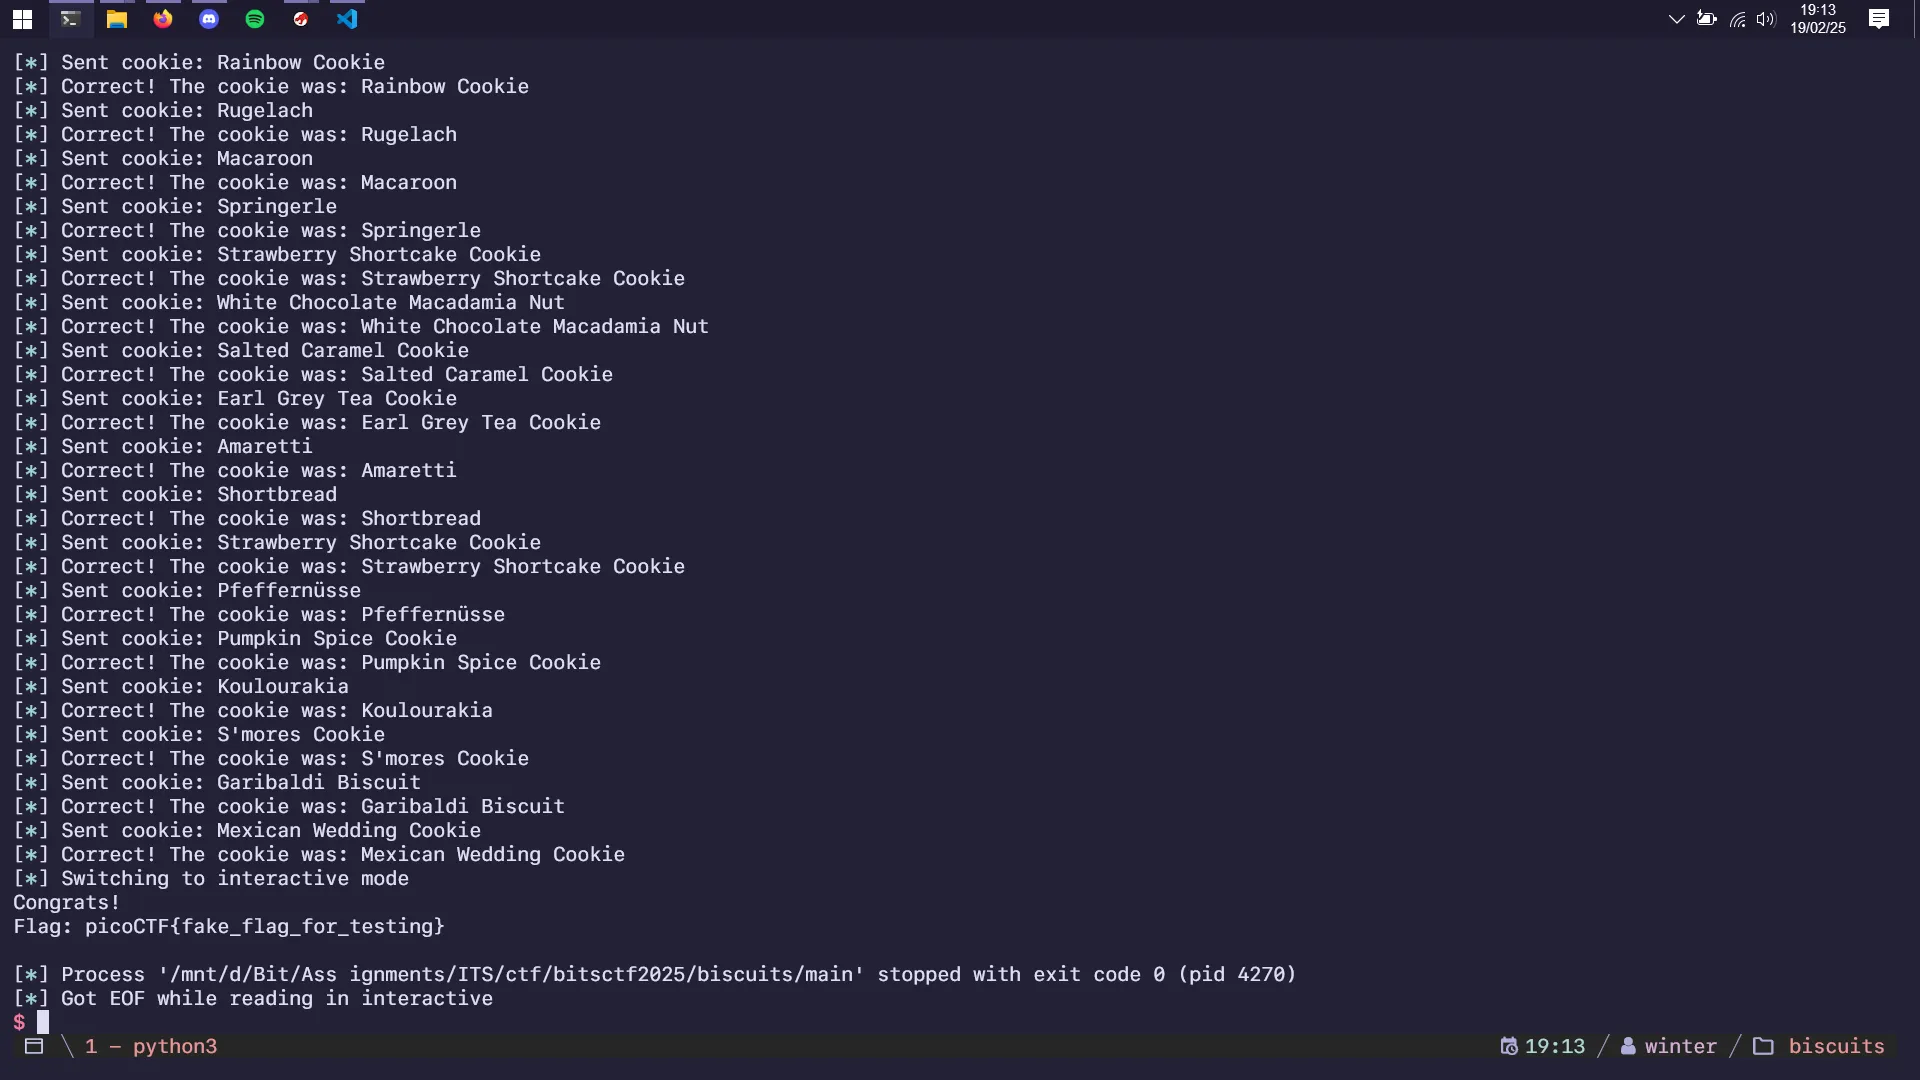Click the terminal icon in taskbar

click(70, 19)
